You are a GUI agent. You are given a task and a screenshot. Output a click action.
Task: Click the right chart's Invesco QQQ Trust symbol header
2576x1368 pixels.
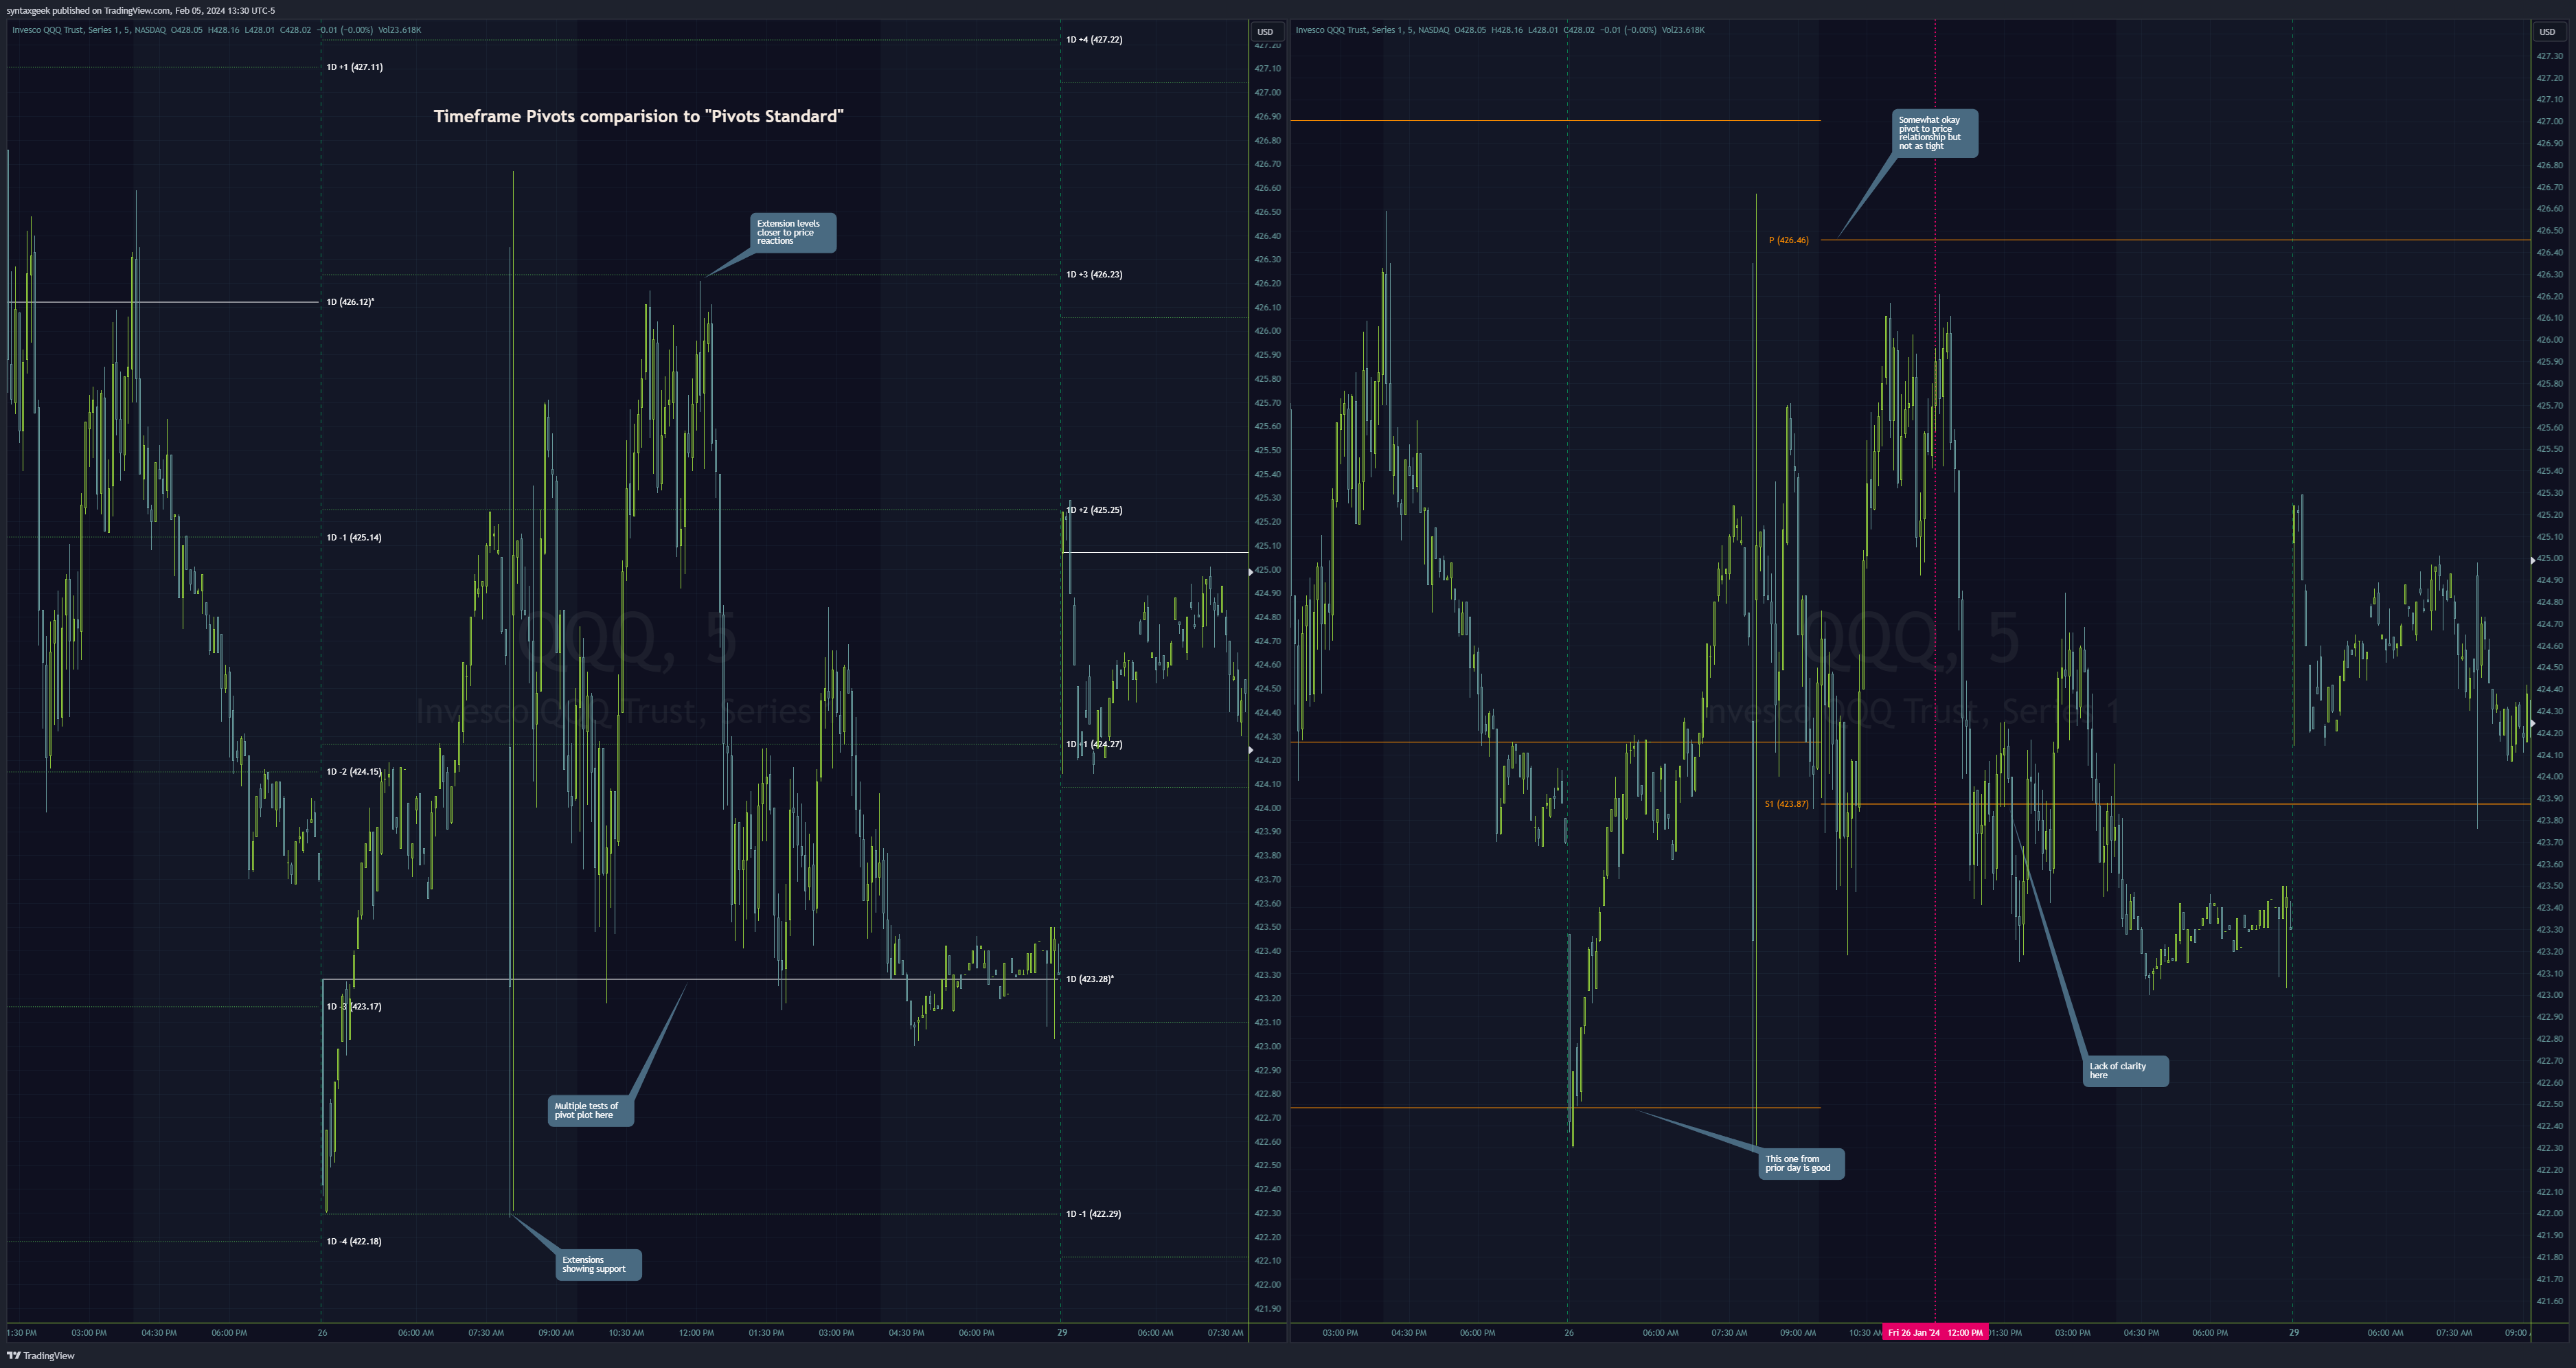pos(1373,30)
